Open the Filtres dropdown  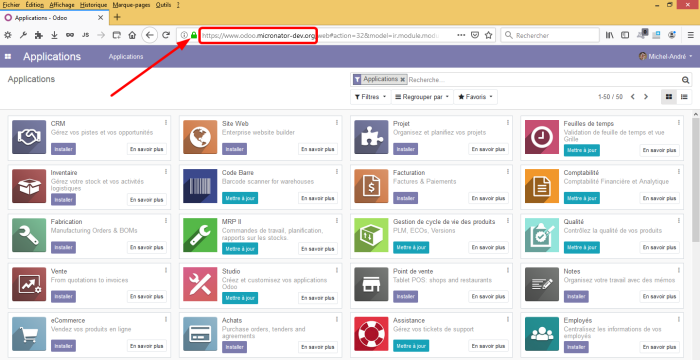[x=371, y=96]
